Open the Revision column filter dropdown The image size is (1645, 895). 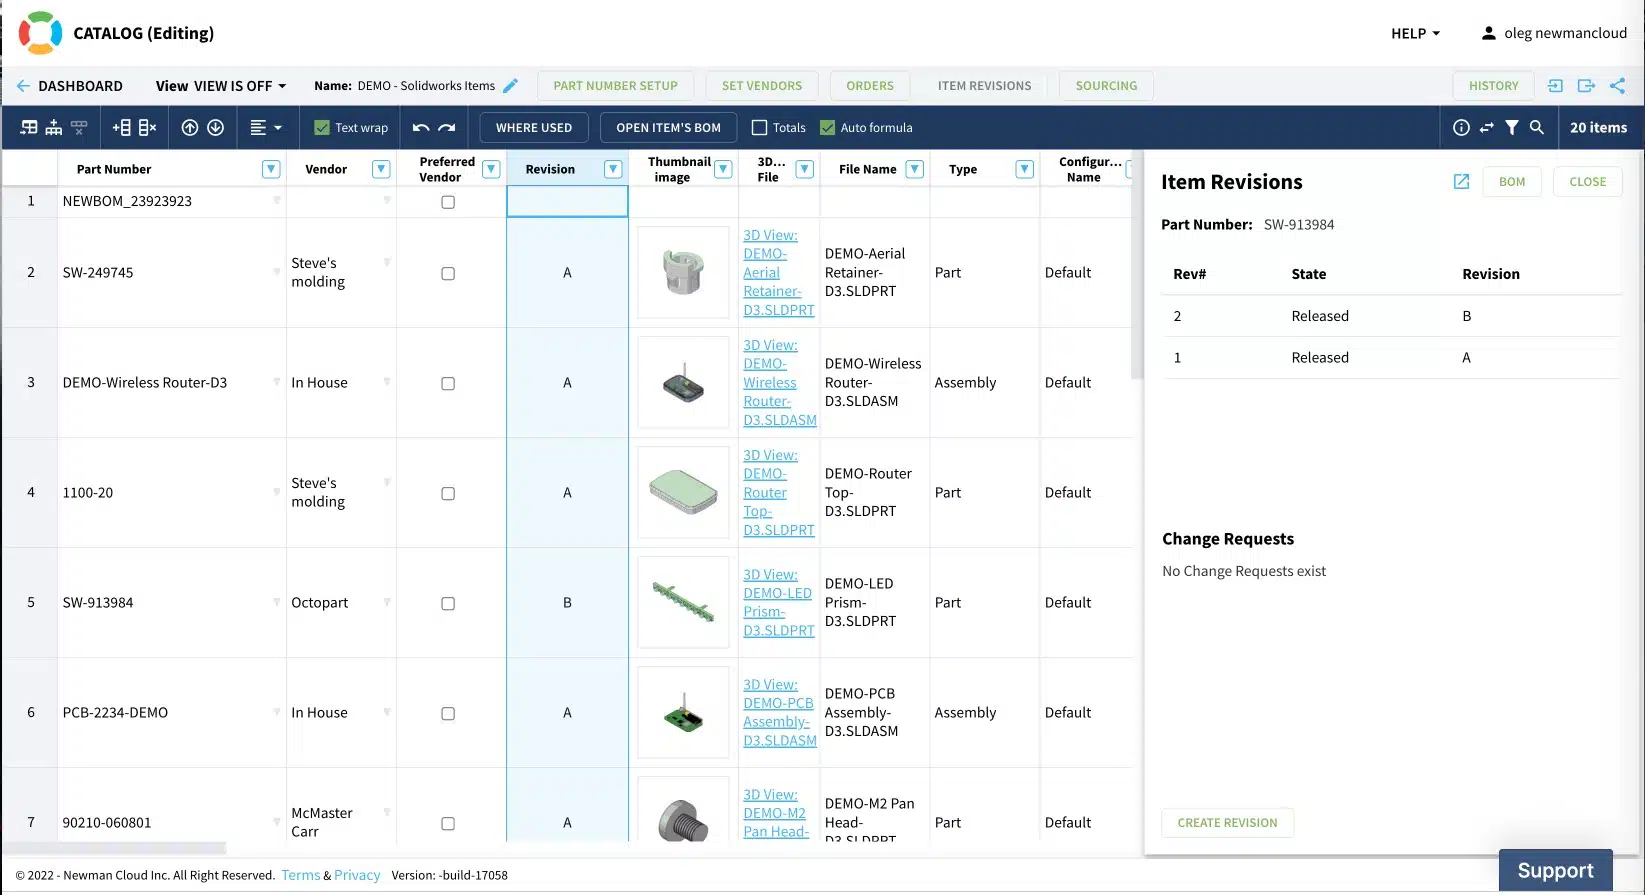(613, 169)
